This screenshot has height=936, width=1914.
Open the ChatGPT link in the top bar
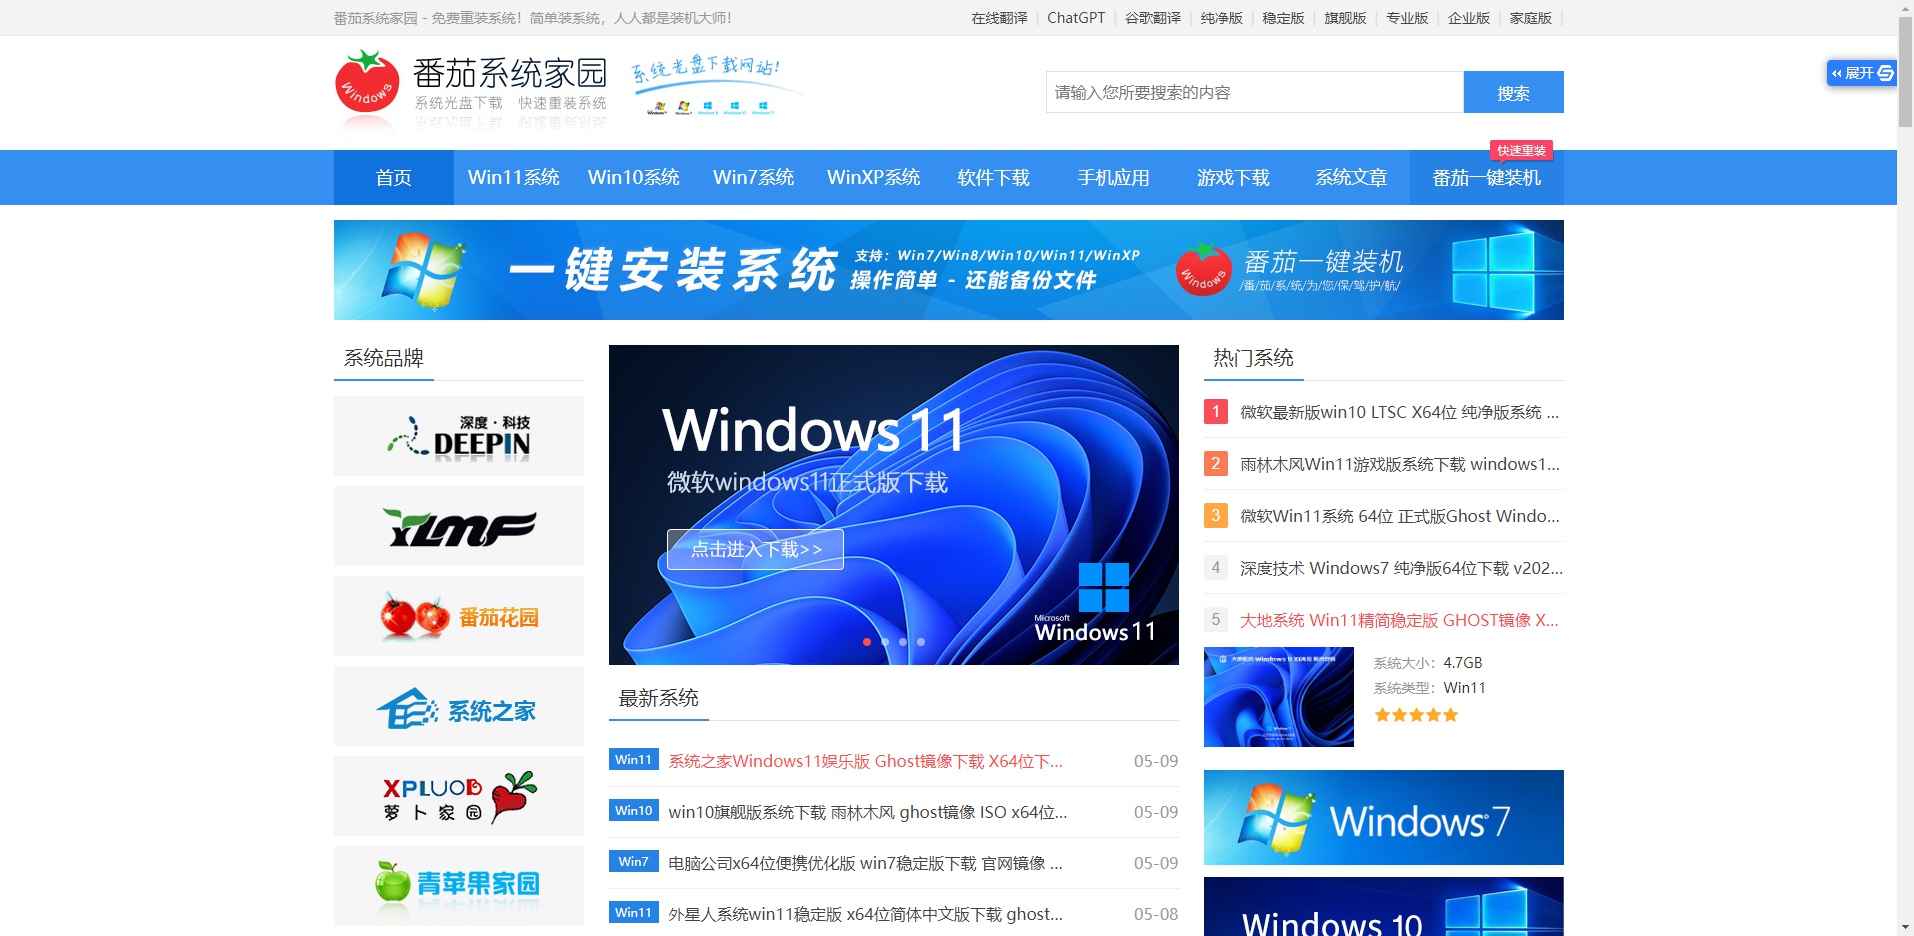(x=1074, y=17)
